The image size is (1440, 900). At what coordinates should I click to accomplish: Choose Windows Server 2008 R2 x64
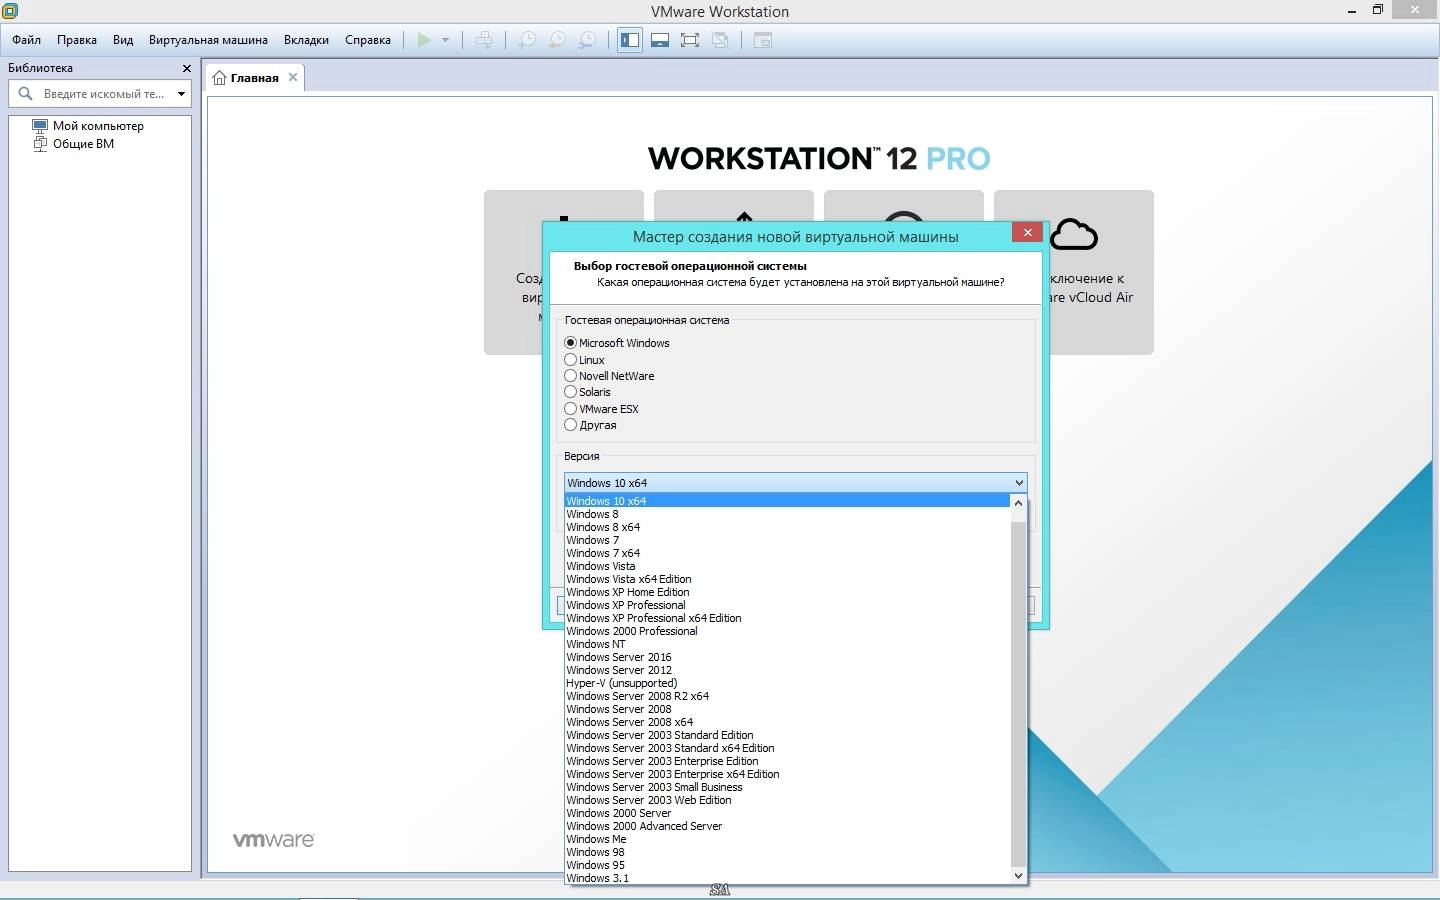click(x=788, y=696)
